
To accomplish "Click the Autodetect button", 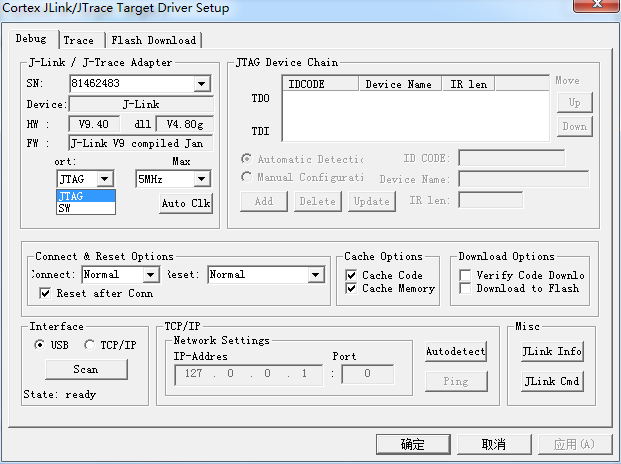I will coord(456,352).
